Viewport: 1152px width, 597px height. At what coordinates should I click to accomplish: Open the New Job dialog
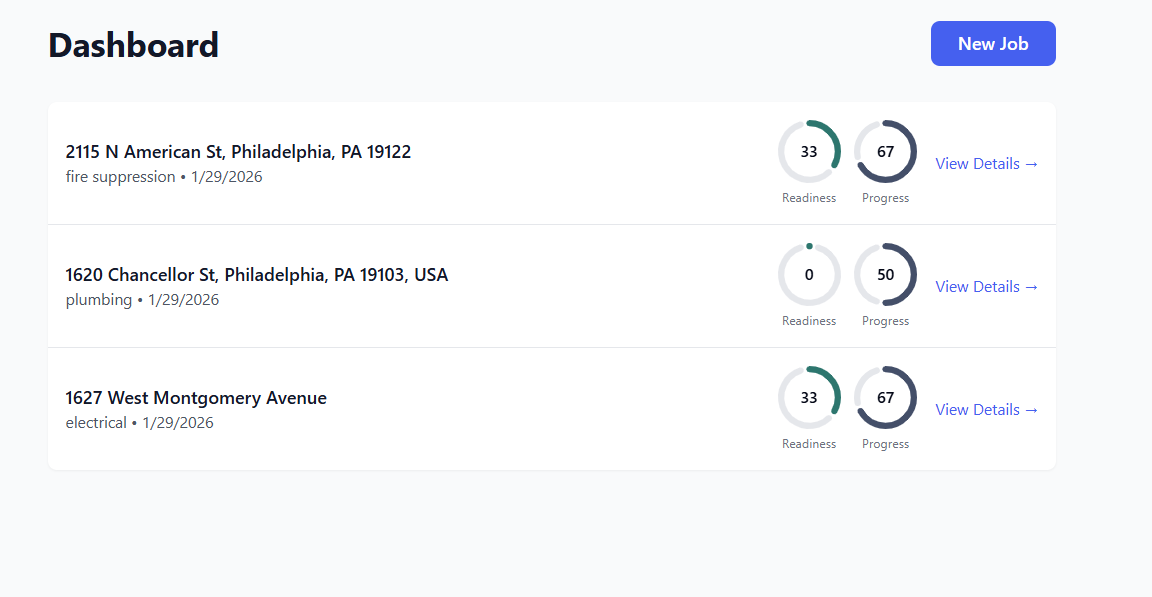click(992, 43)
